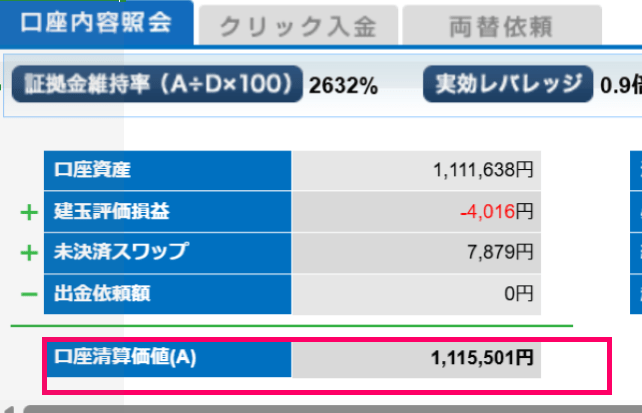Click the green minus beside 出金依頼額

pos(28,295)
